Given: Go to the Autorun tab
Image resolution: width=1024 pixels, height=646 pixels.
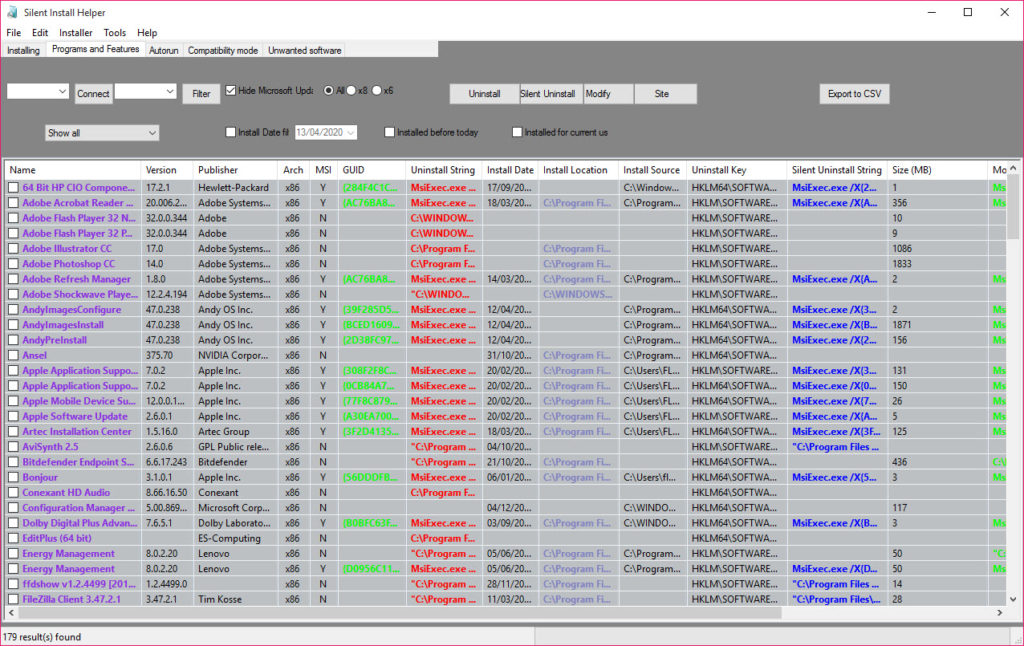Looking at the screenshot, I should click(163, 50).
